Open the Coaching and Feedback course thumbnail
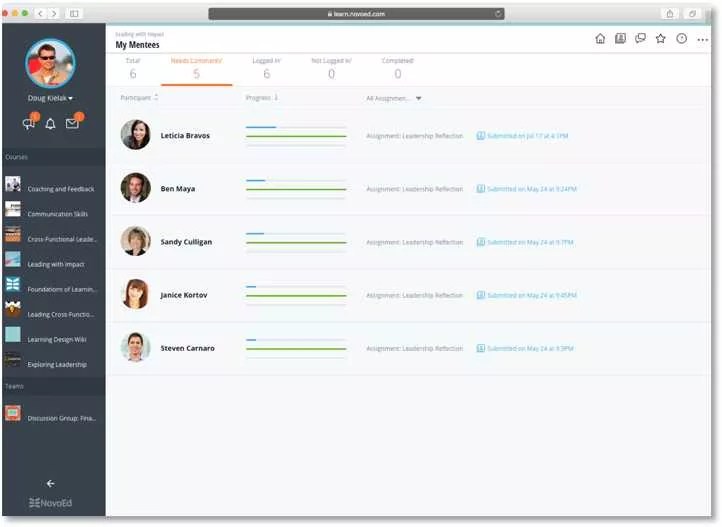The height and width of the screenshot is (527, 722). [x=13, y=184]
